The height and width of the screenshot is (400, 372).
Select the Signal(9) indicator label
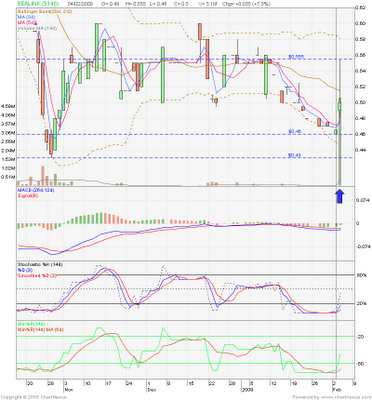28,196
